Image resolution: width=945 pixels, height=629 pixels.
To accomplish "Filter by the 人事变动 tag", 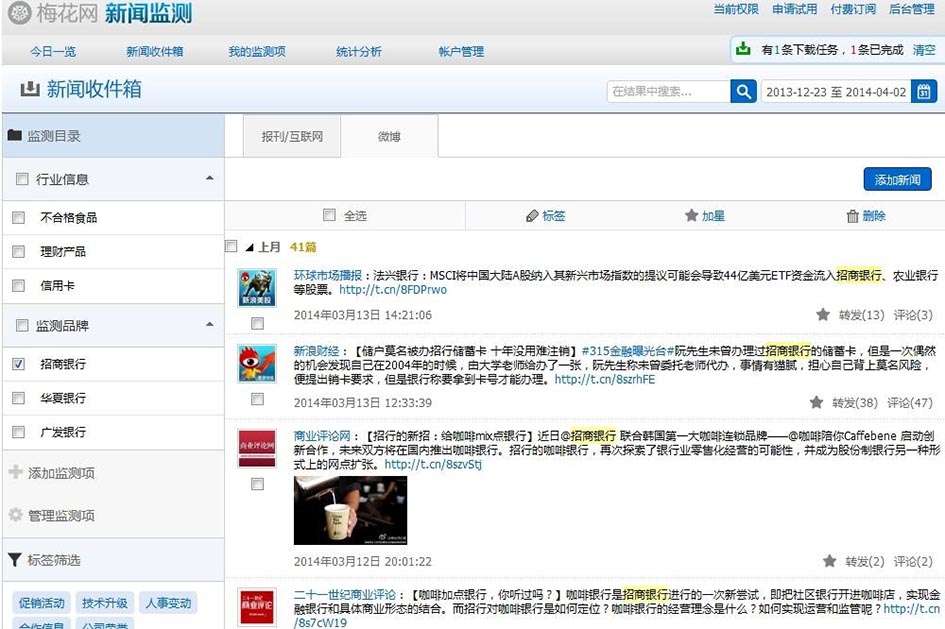I will [x=168, y=602].
